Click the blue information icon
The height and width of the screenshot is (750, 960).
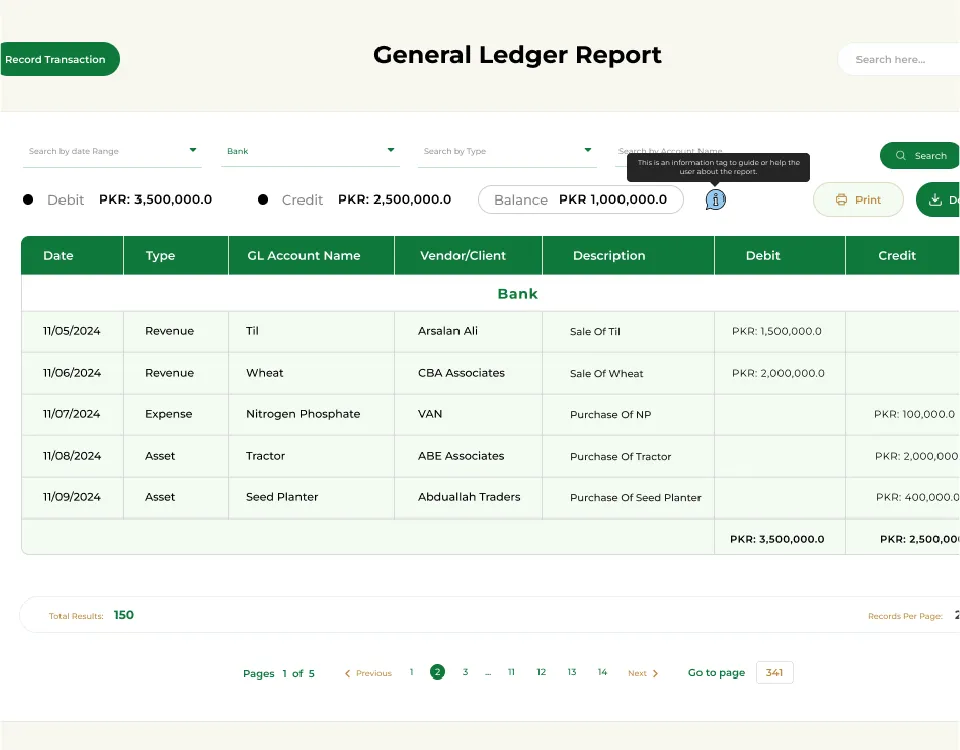click(x=715, y=200)
